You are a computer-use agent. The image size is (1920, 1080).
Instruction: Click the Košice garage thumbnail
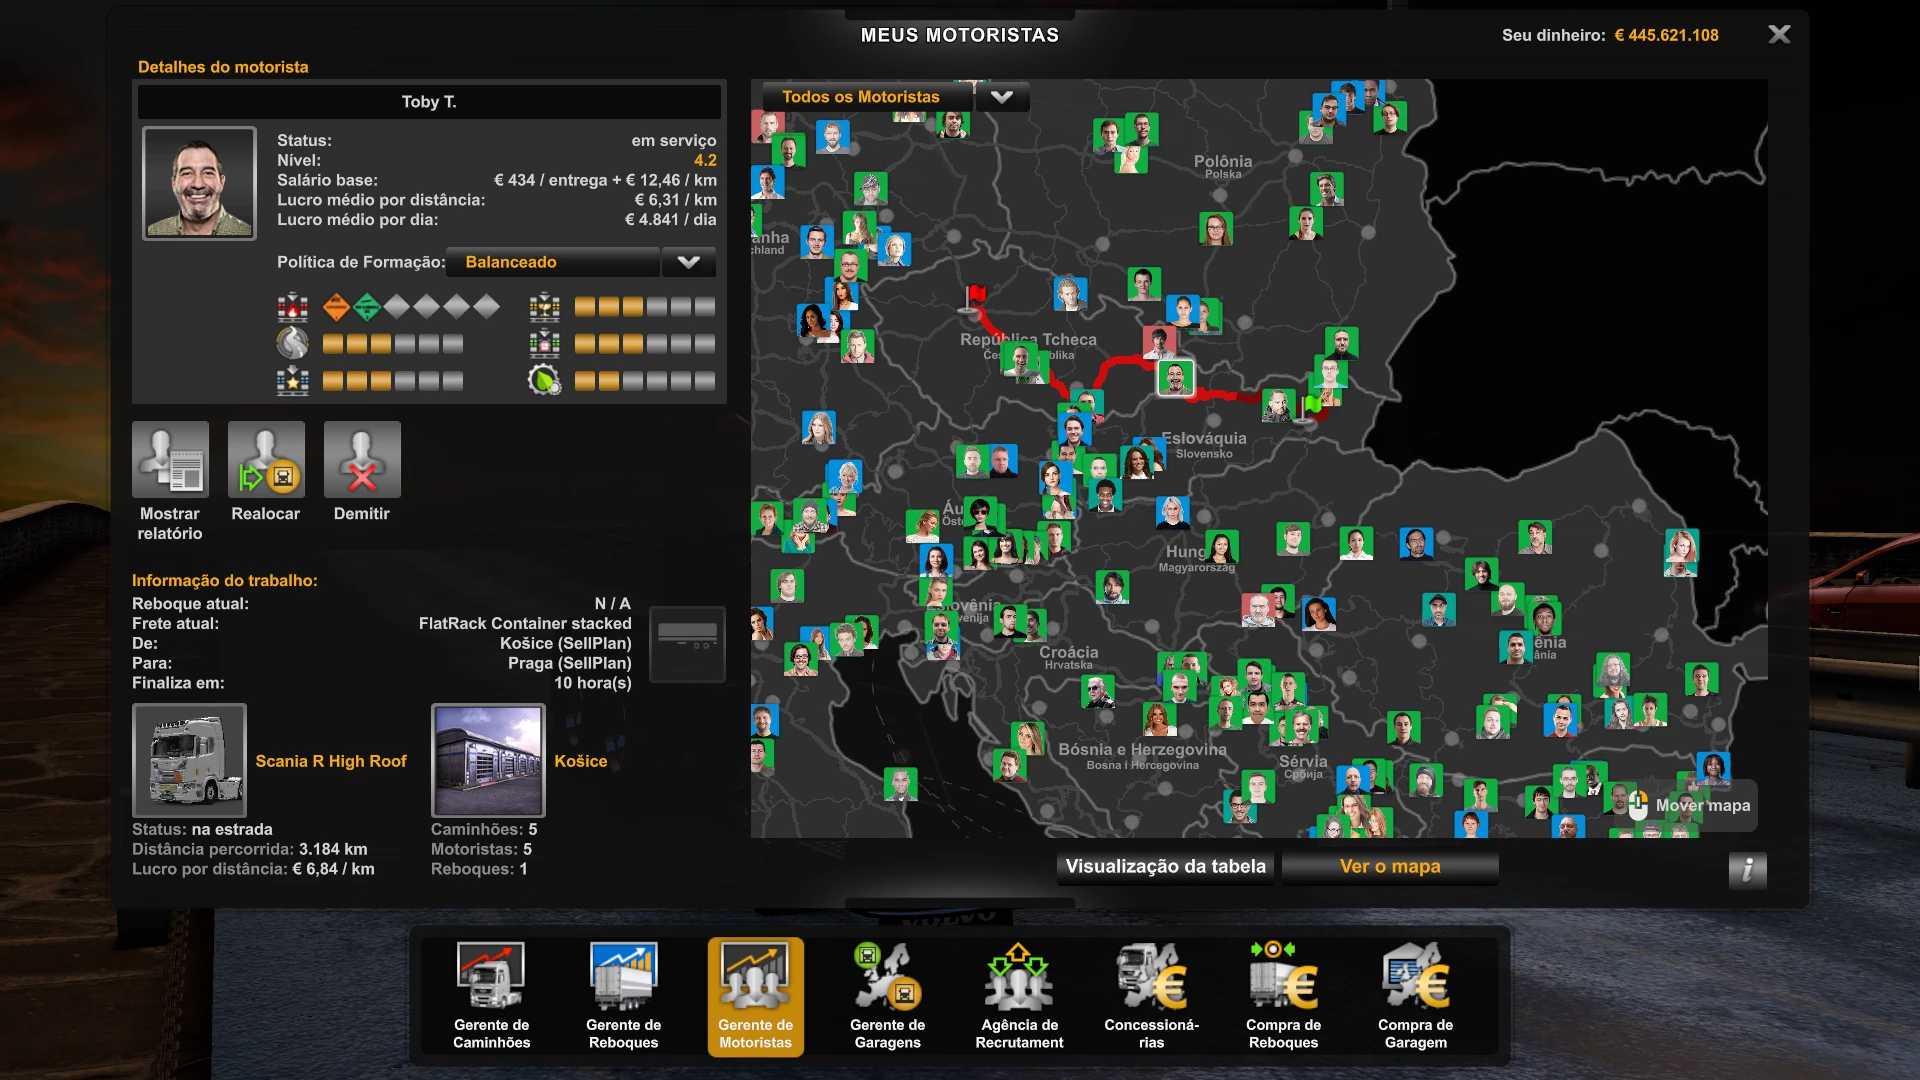click(488, 760)
